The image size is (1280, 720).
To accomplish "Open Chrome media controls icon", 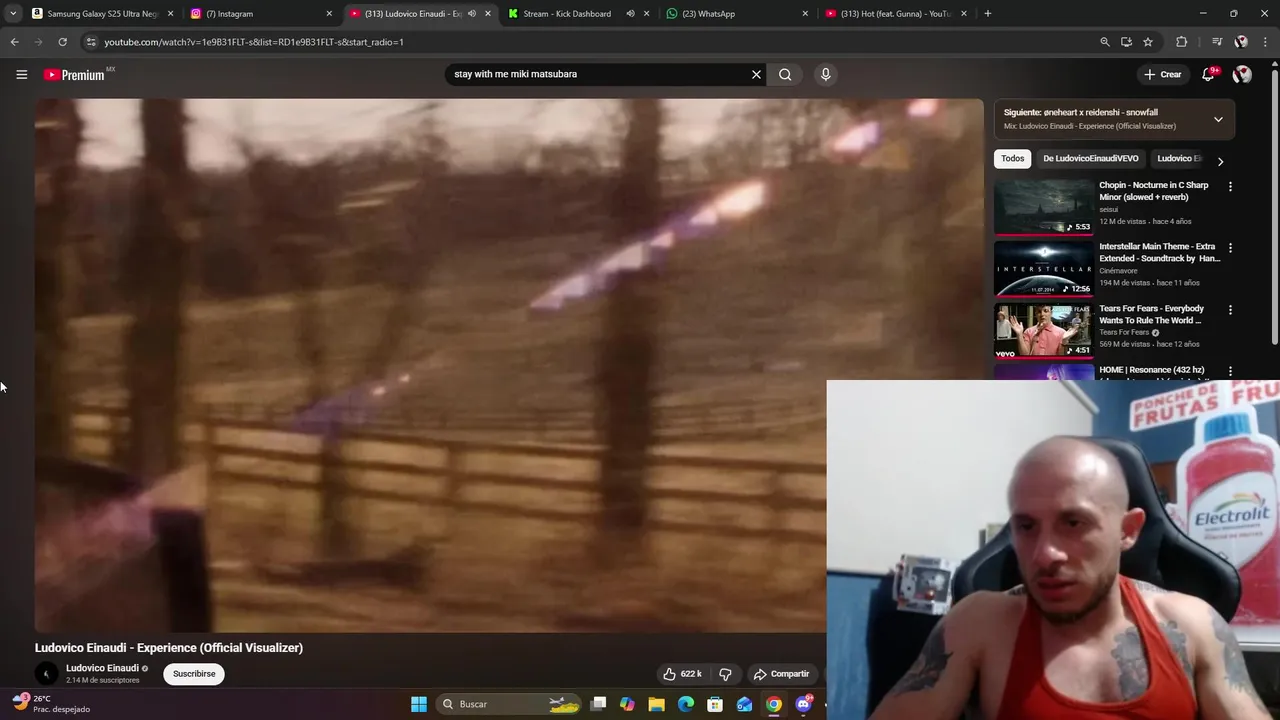I will click(x=1217, y=42).
